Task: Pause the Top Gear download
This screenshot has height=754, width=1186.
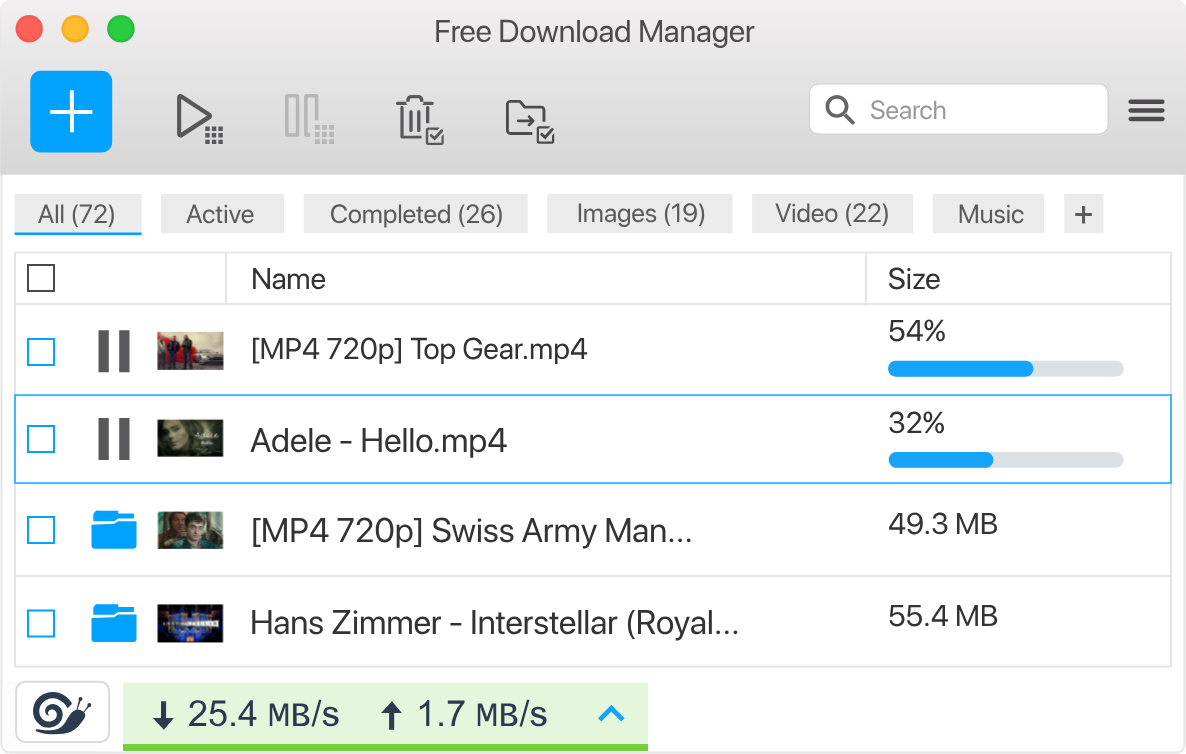Action: pyautogui.click(x=114, y=351)
